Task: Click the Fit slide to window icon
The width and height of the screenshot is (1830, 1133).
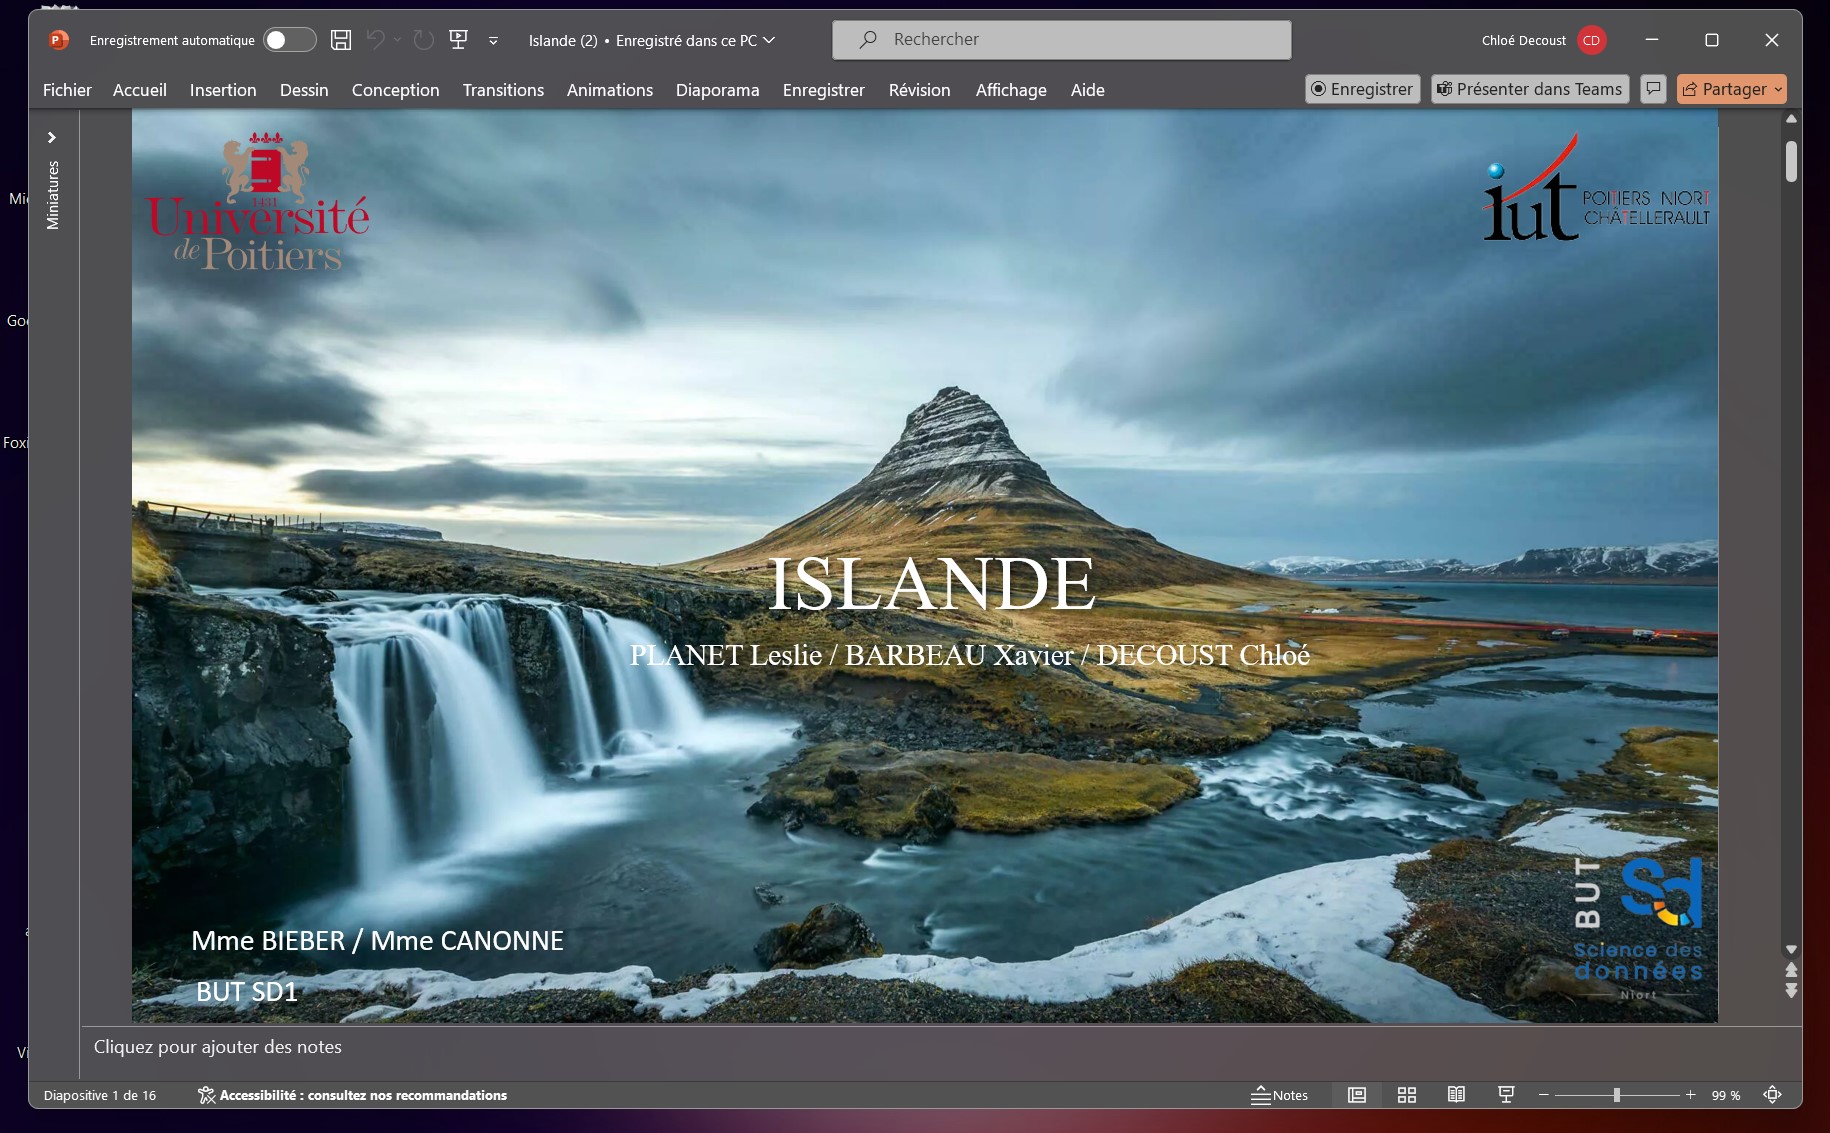Action: point(1772,1095)
